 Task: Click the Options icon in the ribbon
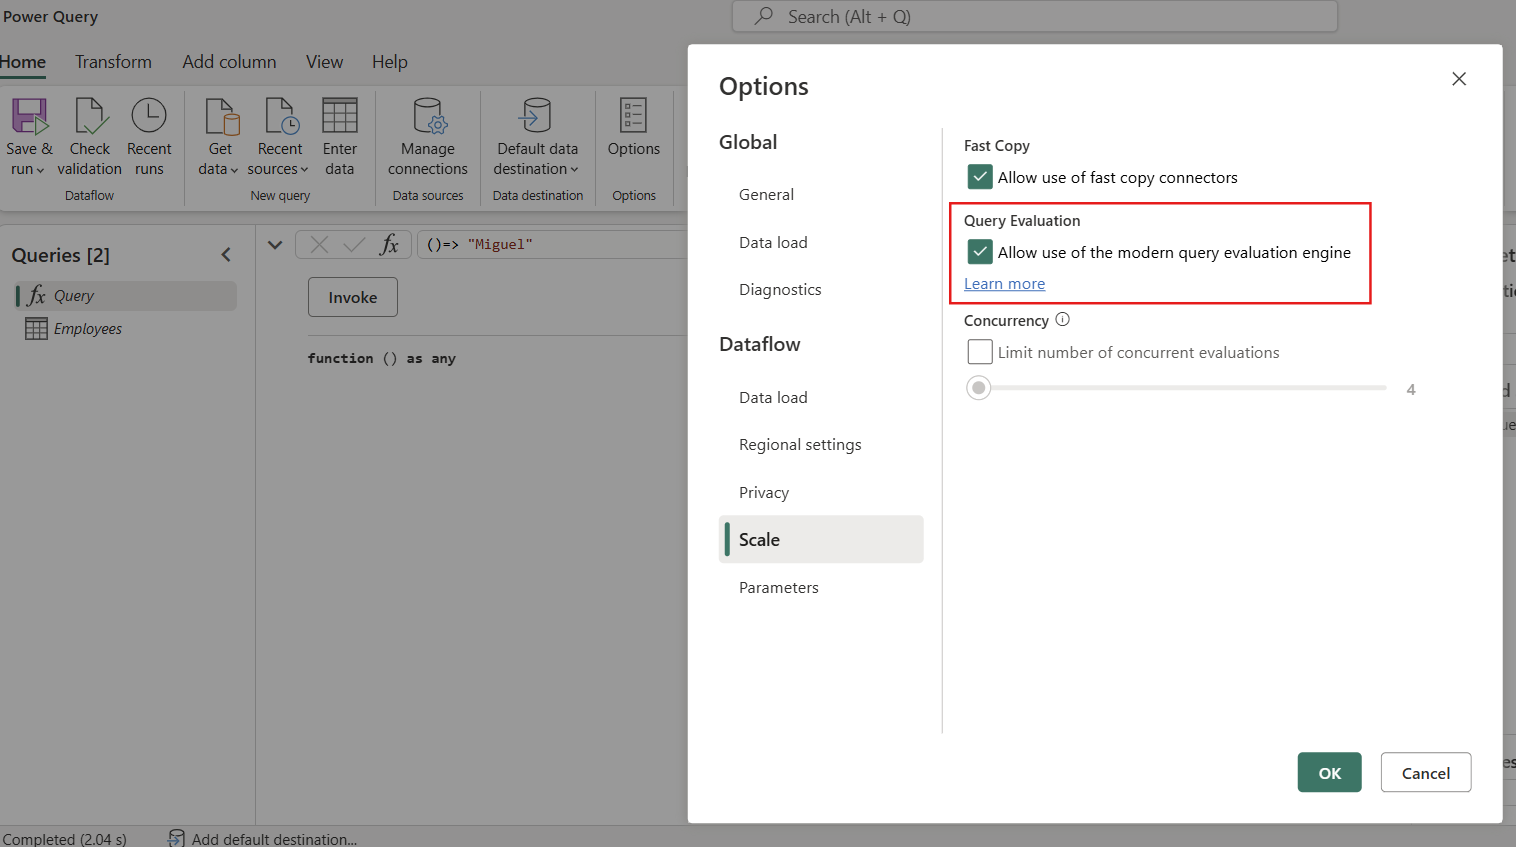pos(633,117)
